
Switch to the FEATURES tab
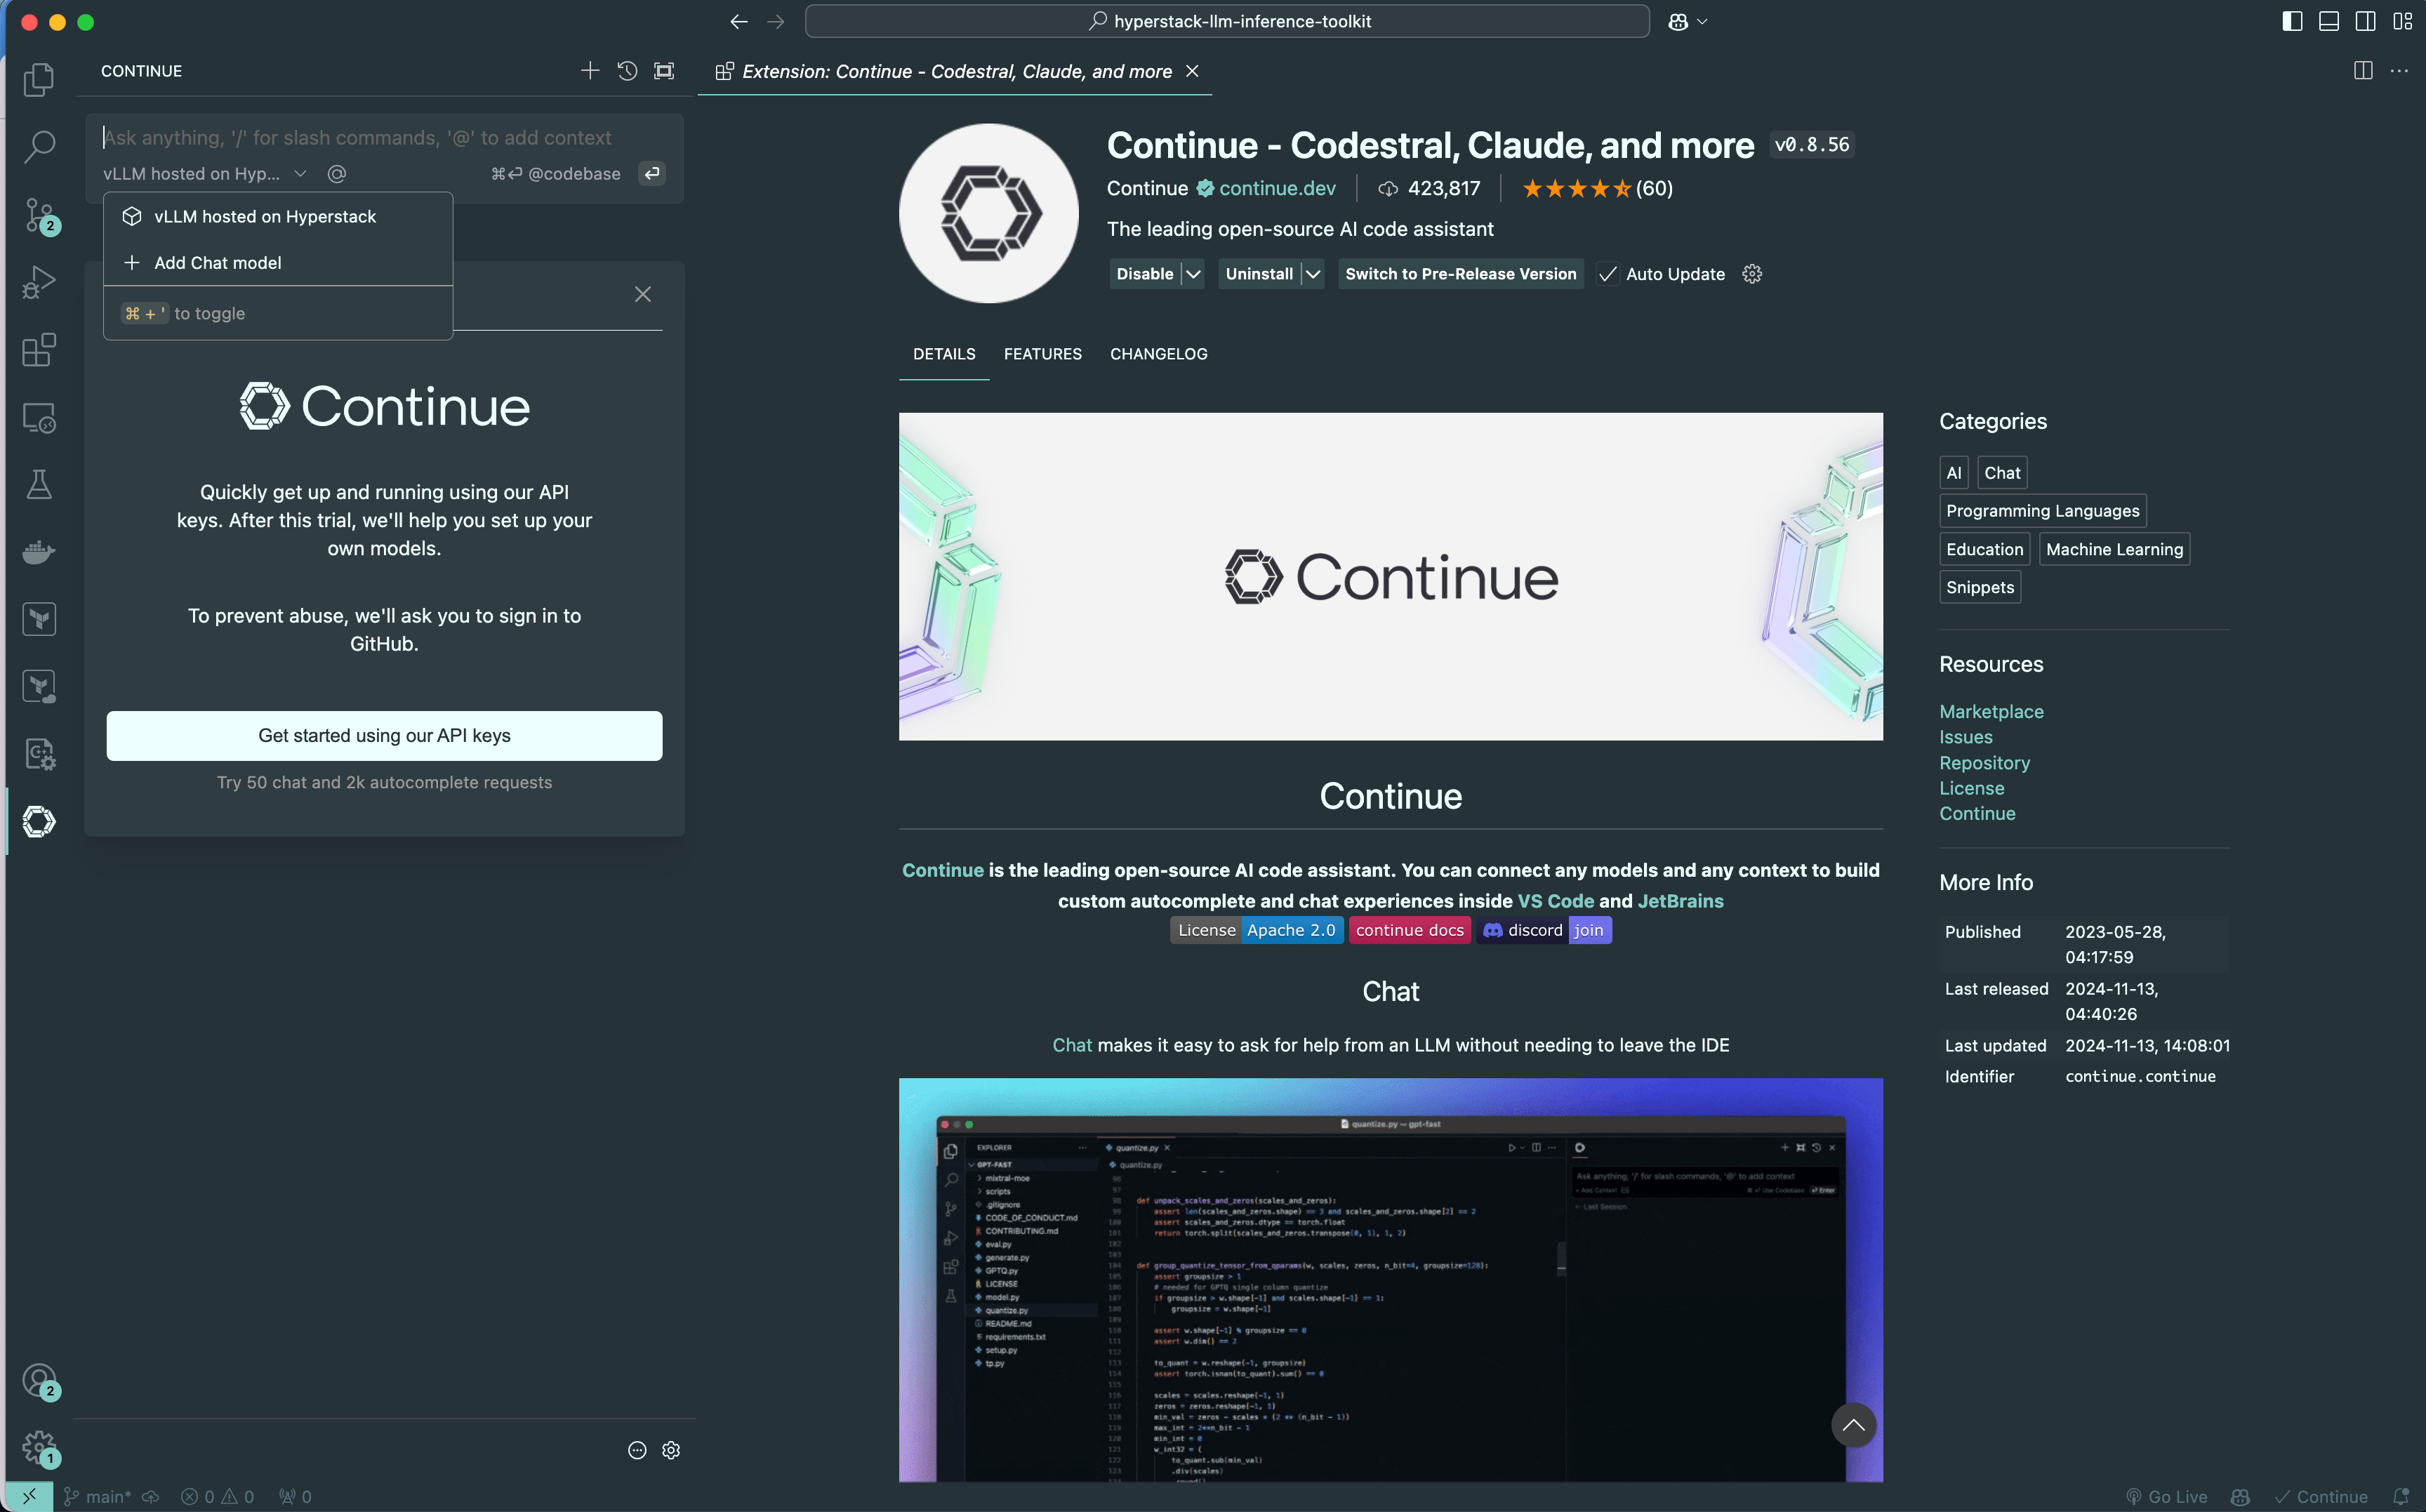coord(1042,354)
